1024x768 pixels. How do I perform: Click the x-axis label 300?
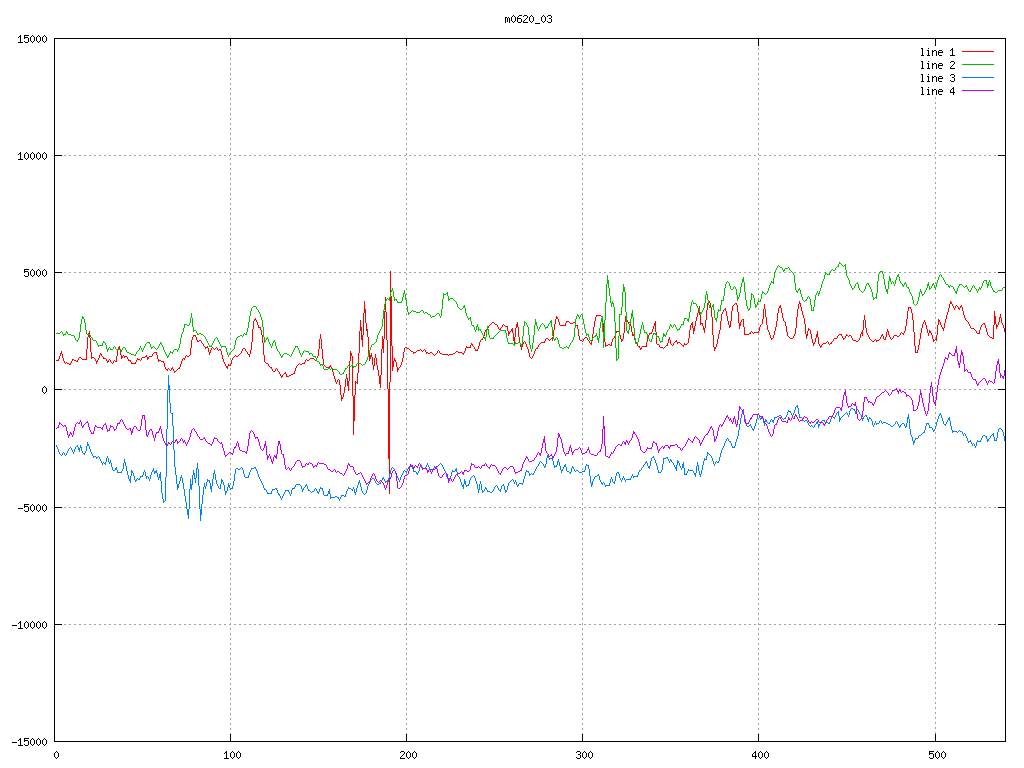point(584,756)
